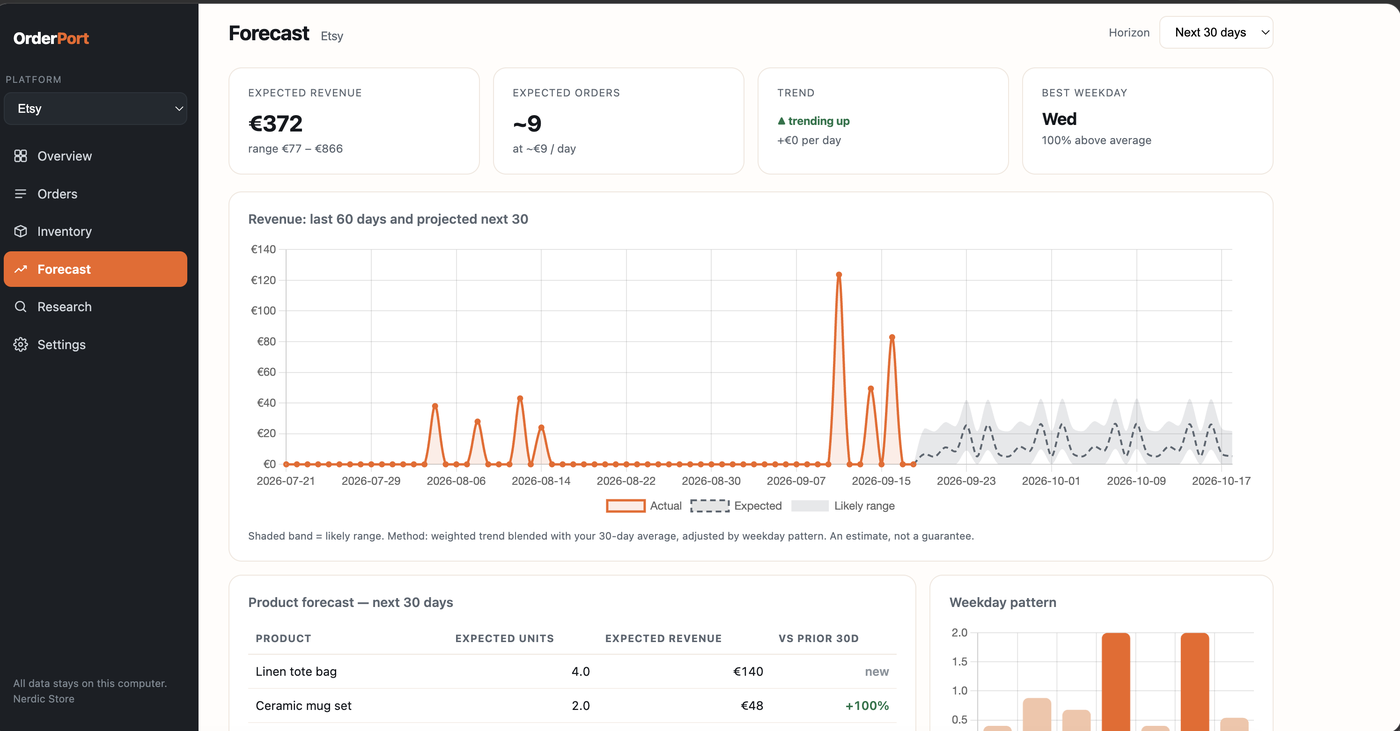Toggle the Likely range legend item
The width and height of the screenshot is (1400, 731).
point(843,506)
